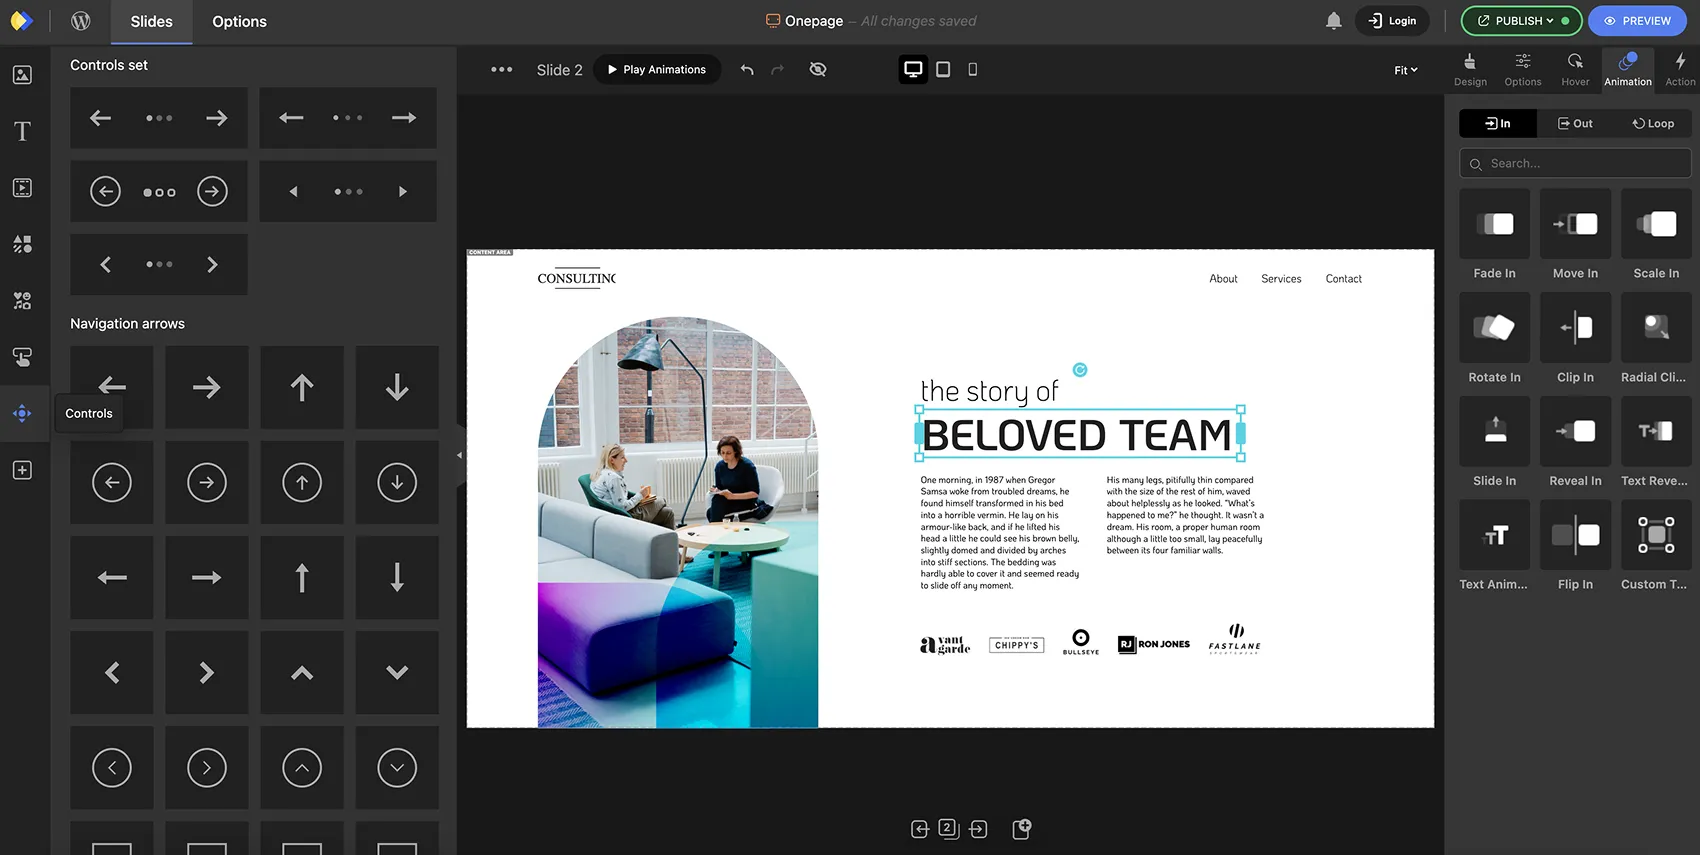Click the Preview button

pos(1637,21)
